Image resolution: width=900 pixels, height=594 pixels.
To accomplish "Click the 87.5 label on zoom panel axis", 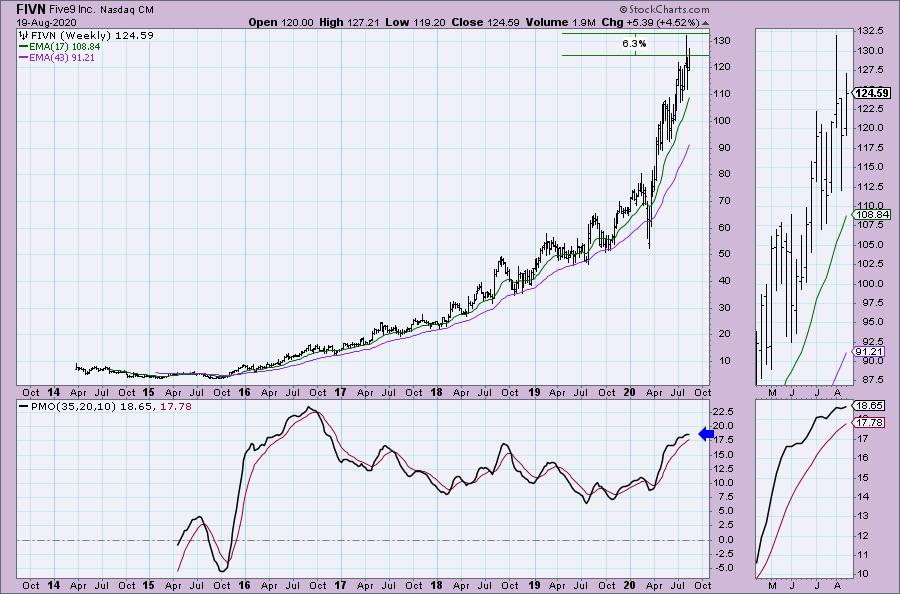I will (871, 380).
